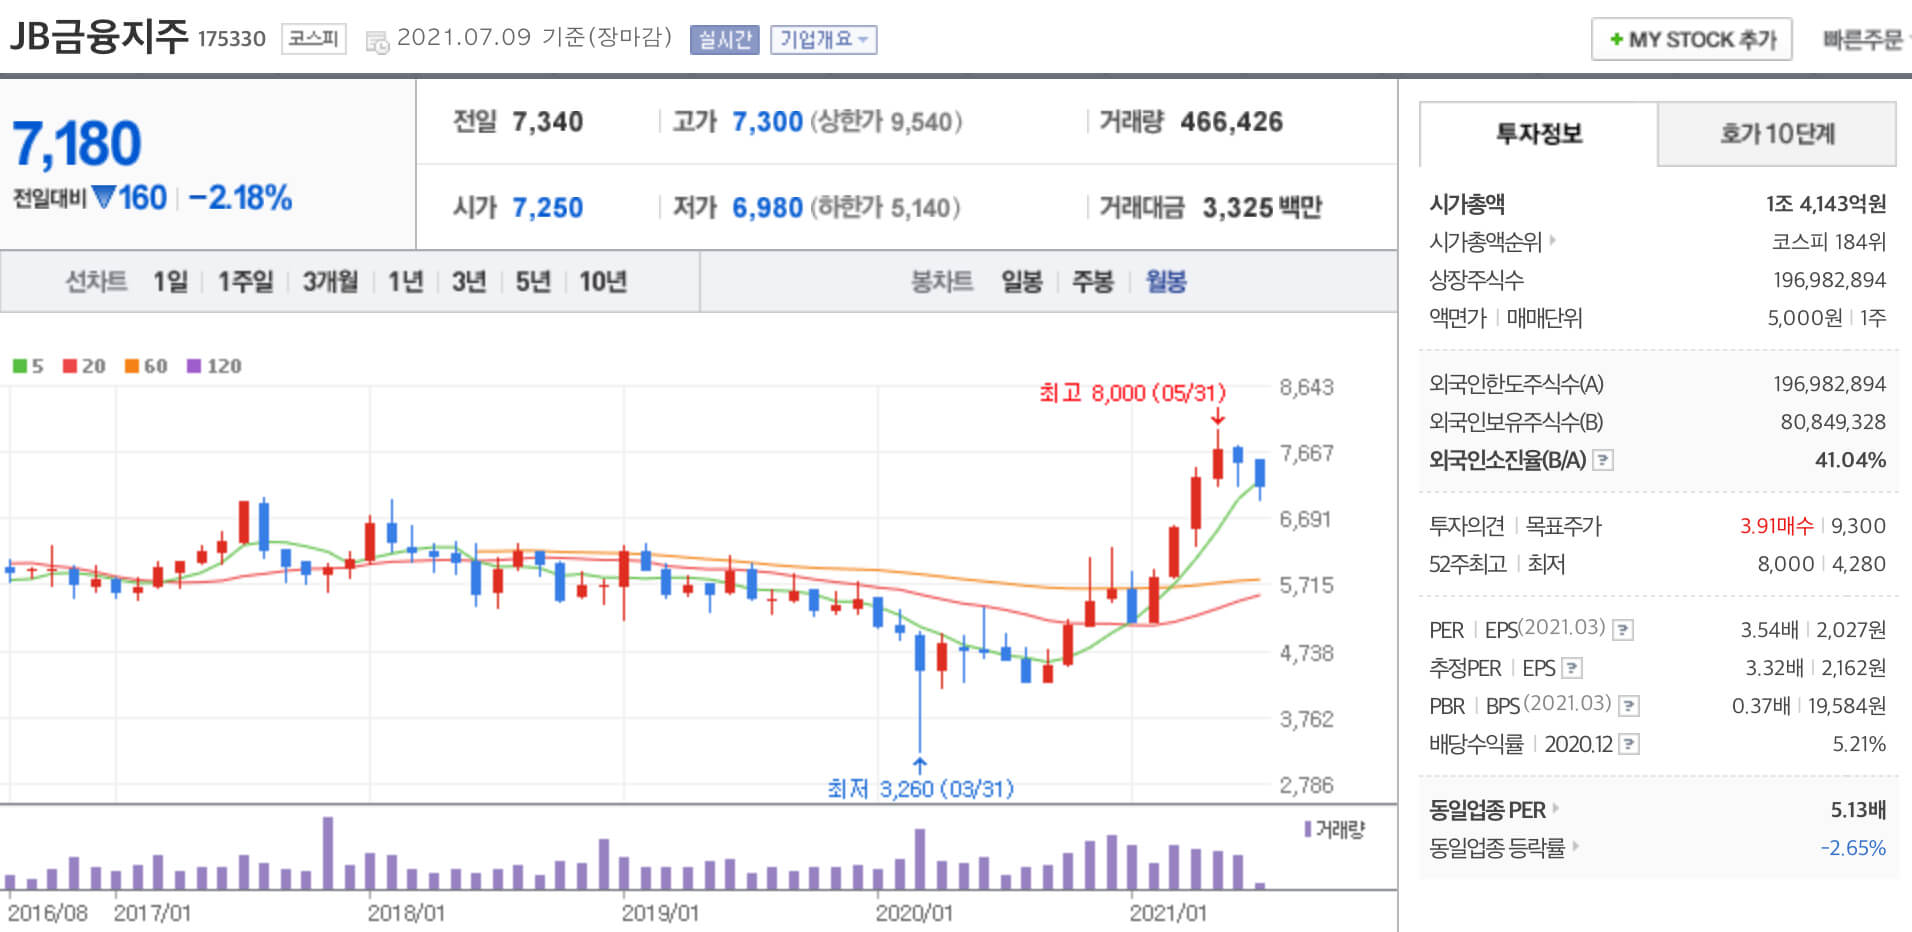Click the help icon next to BPS(2021.03)
This screenshot has height=932, width=1912.
point(1629,706)
